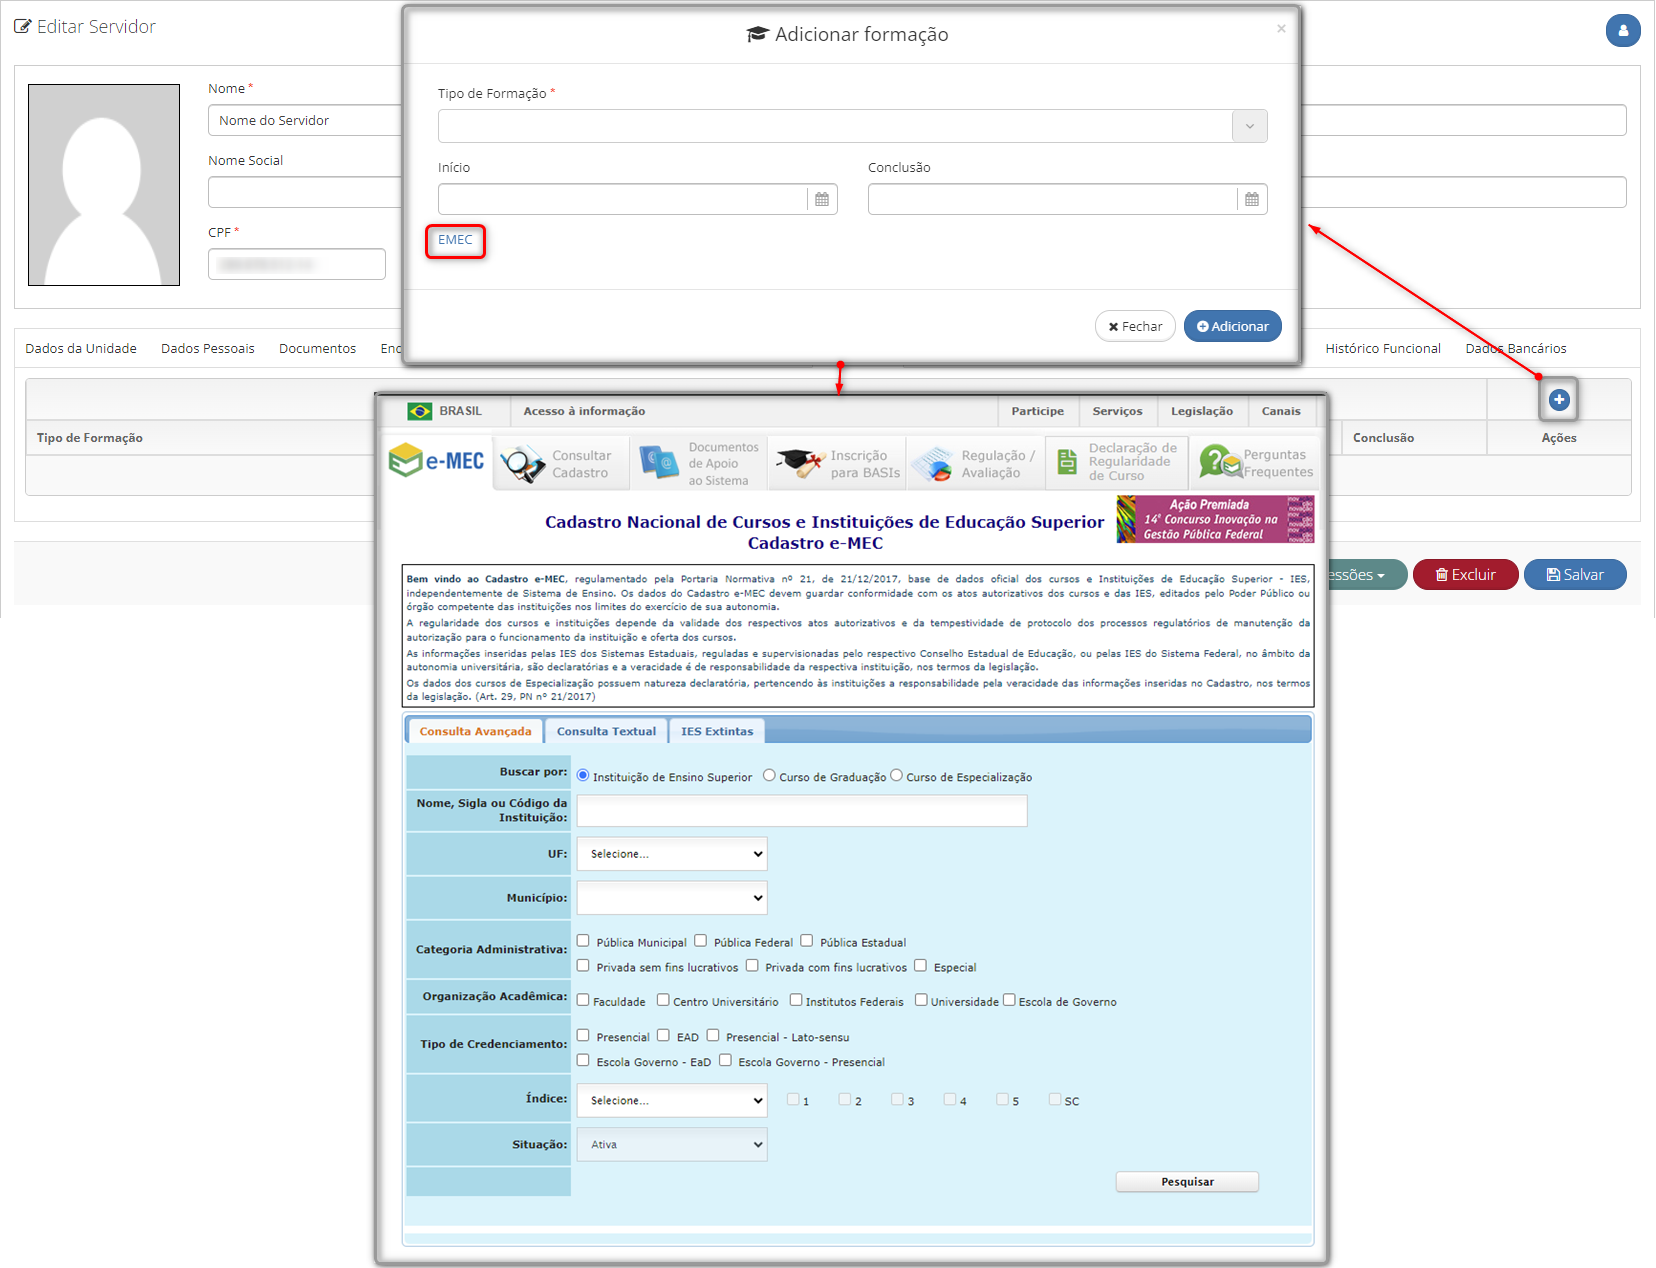Click the Nome do Servidor field
The image size is (1656, 1268).
(306, 120)
